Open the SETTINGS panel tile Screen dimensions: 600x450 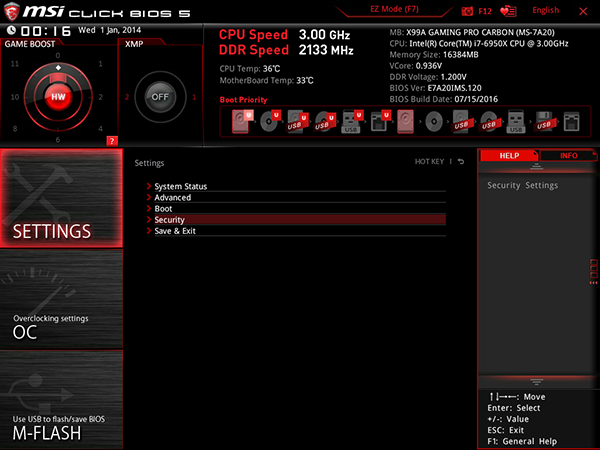click(61, 198)
